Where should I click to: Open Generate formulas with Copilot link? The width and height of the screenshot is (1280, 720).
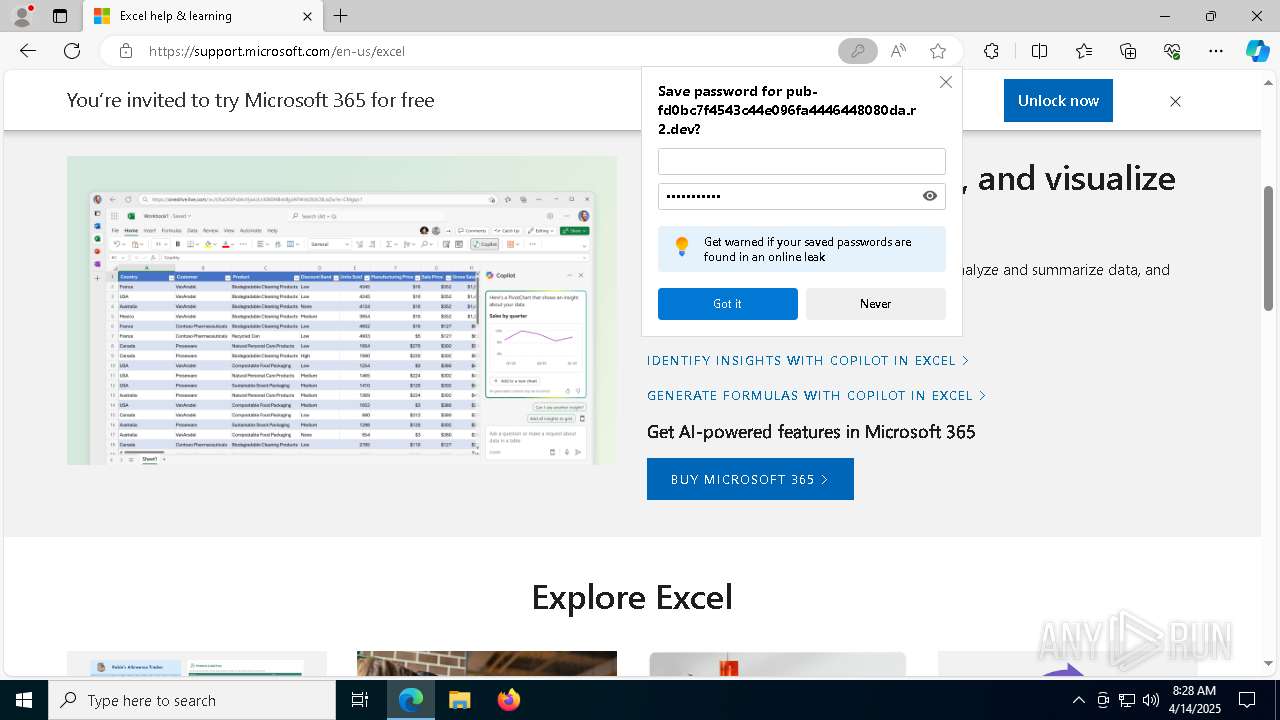(817, 395)
